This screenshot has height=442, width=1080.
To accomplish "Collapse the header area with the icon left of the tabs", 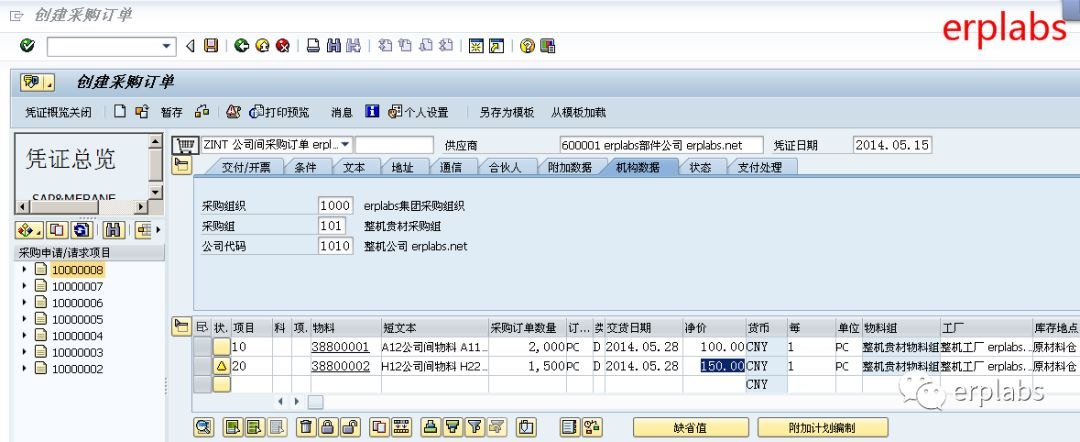I will (x=181, y=165).
